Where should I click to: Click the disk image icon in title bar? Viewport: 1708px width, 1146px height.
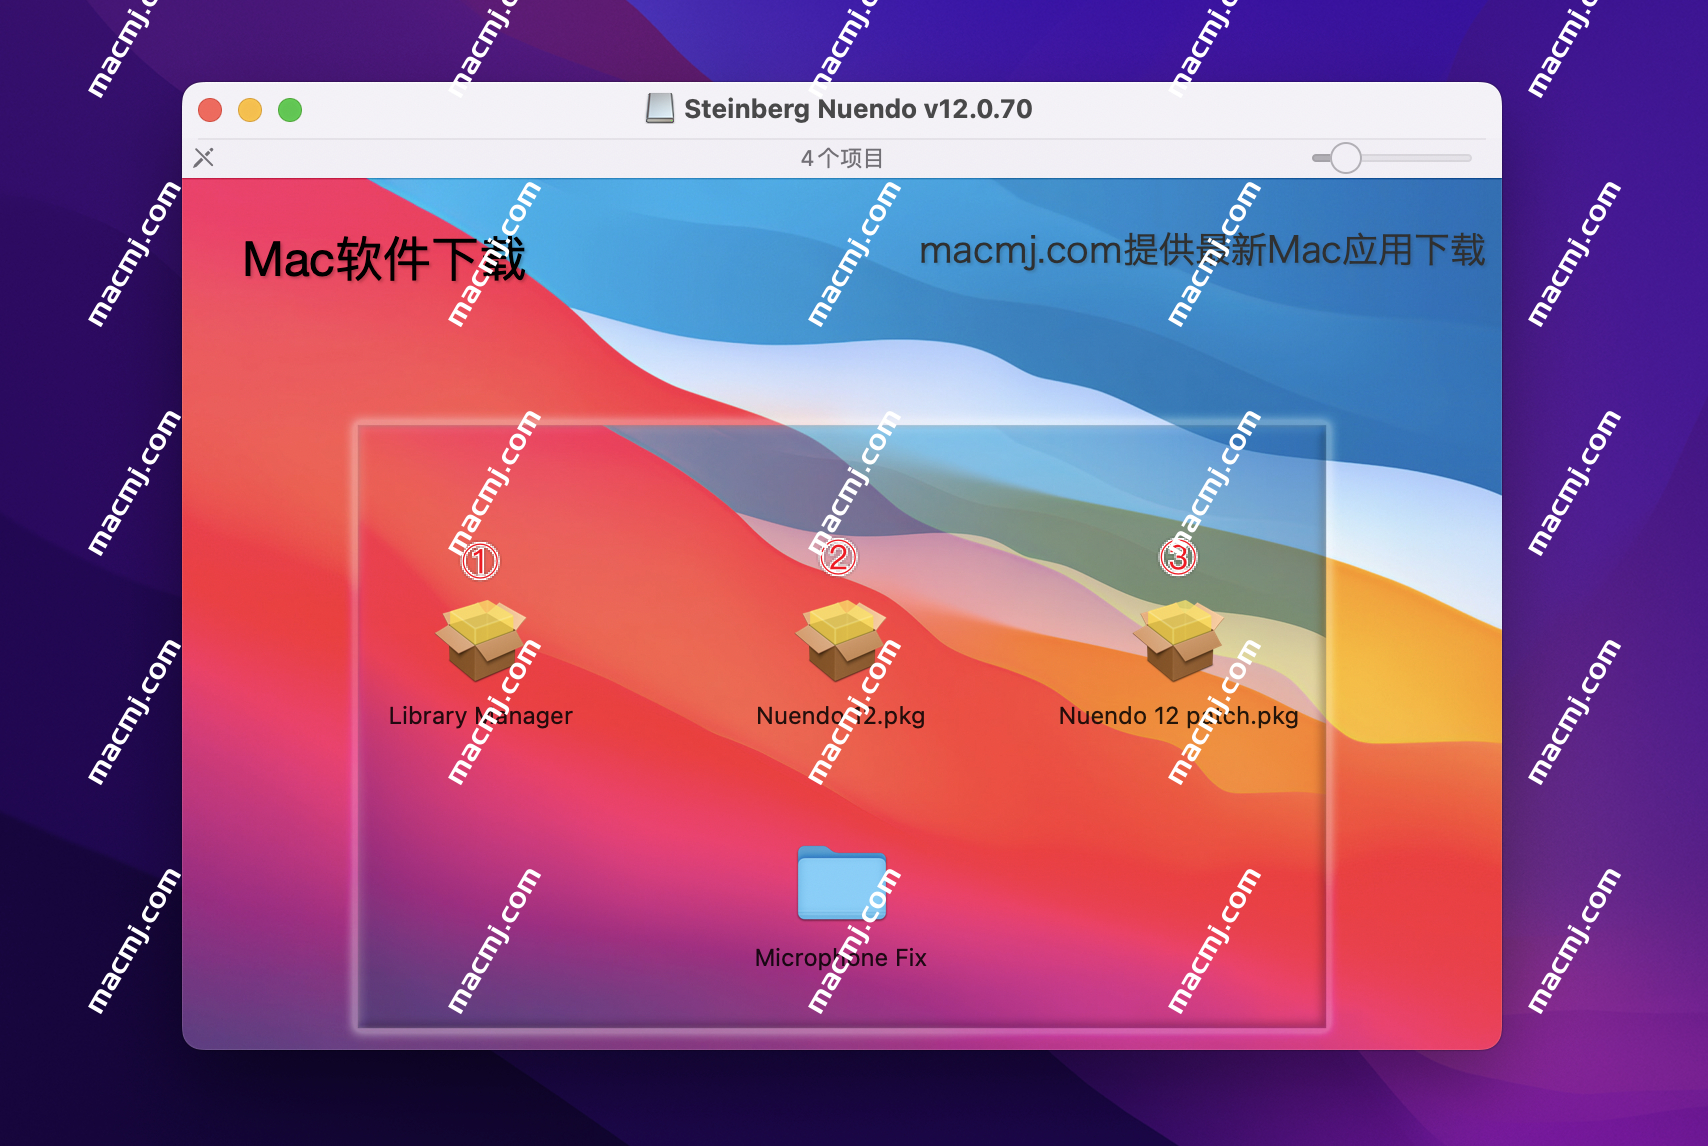pyautogui.click(x=660, y=109)
